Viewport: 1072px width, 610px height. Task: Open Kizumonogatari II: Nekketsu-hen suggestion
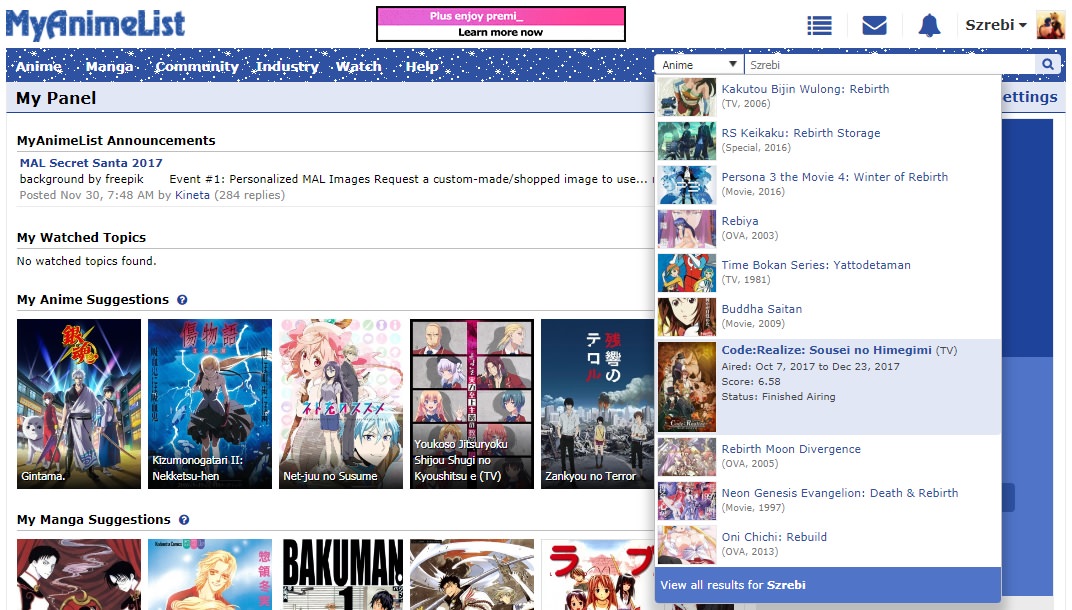click(x=210, y=403)
